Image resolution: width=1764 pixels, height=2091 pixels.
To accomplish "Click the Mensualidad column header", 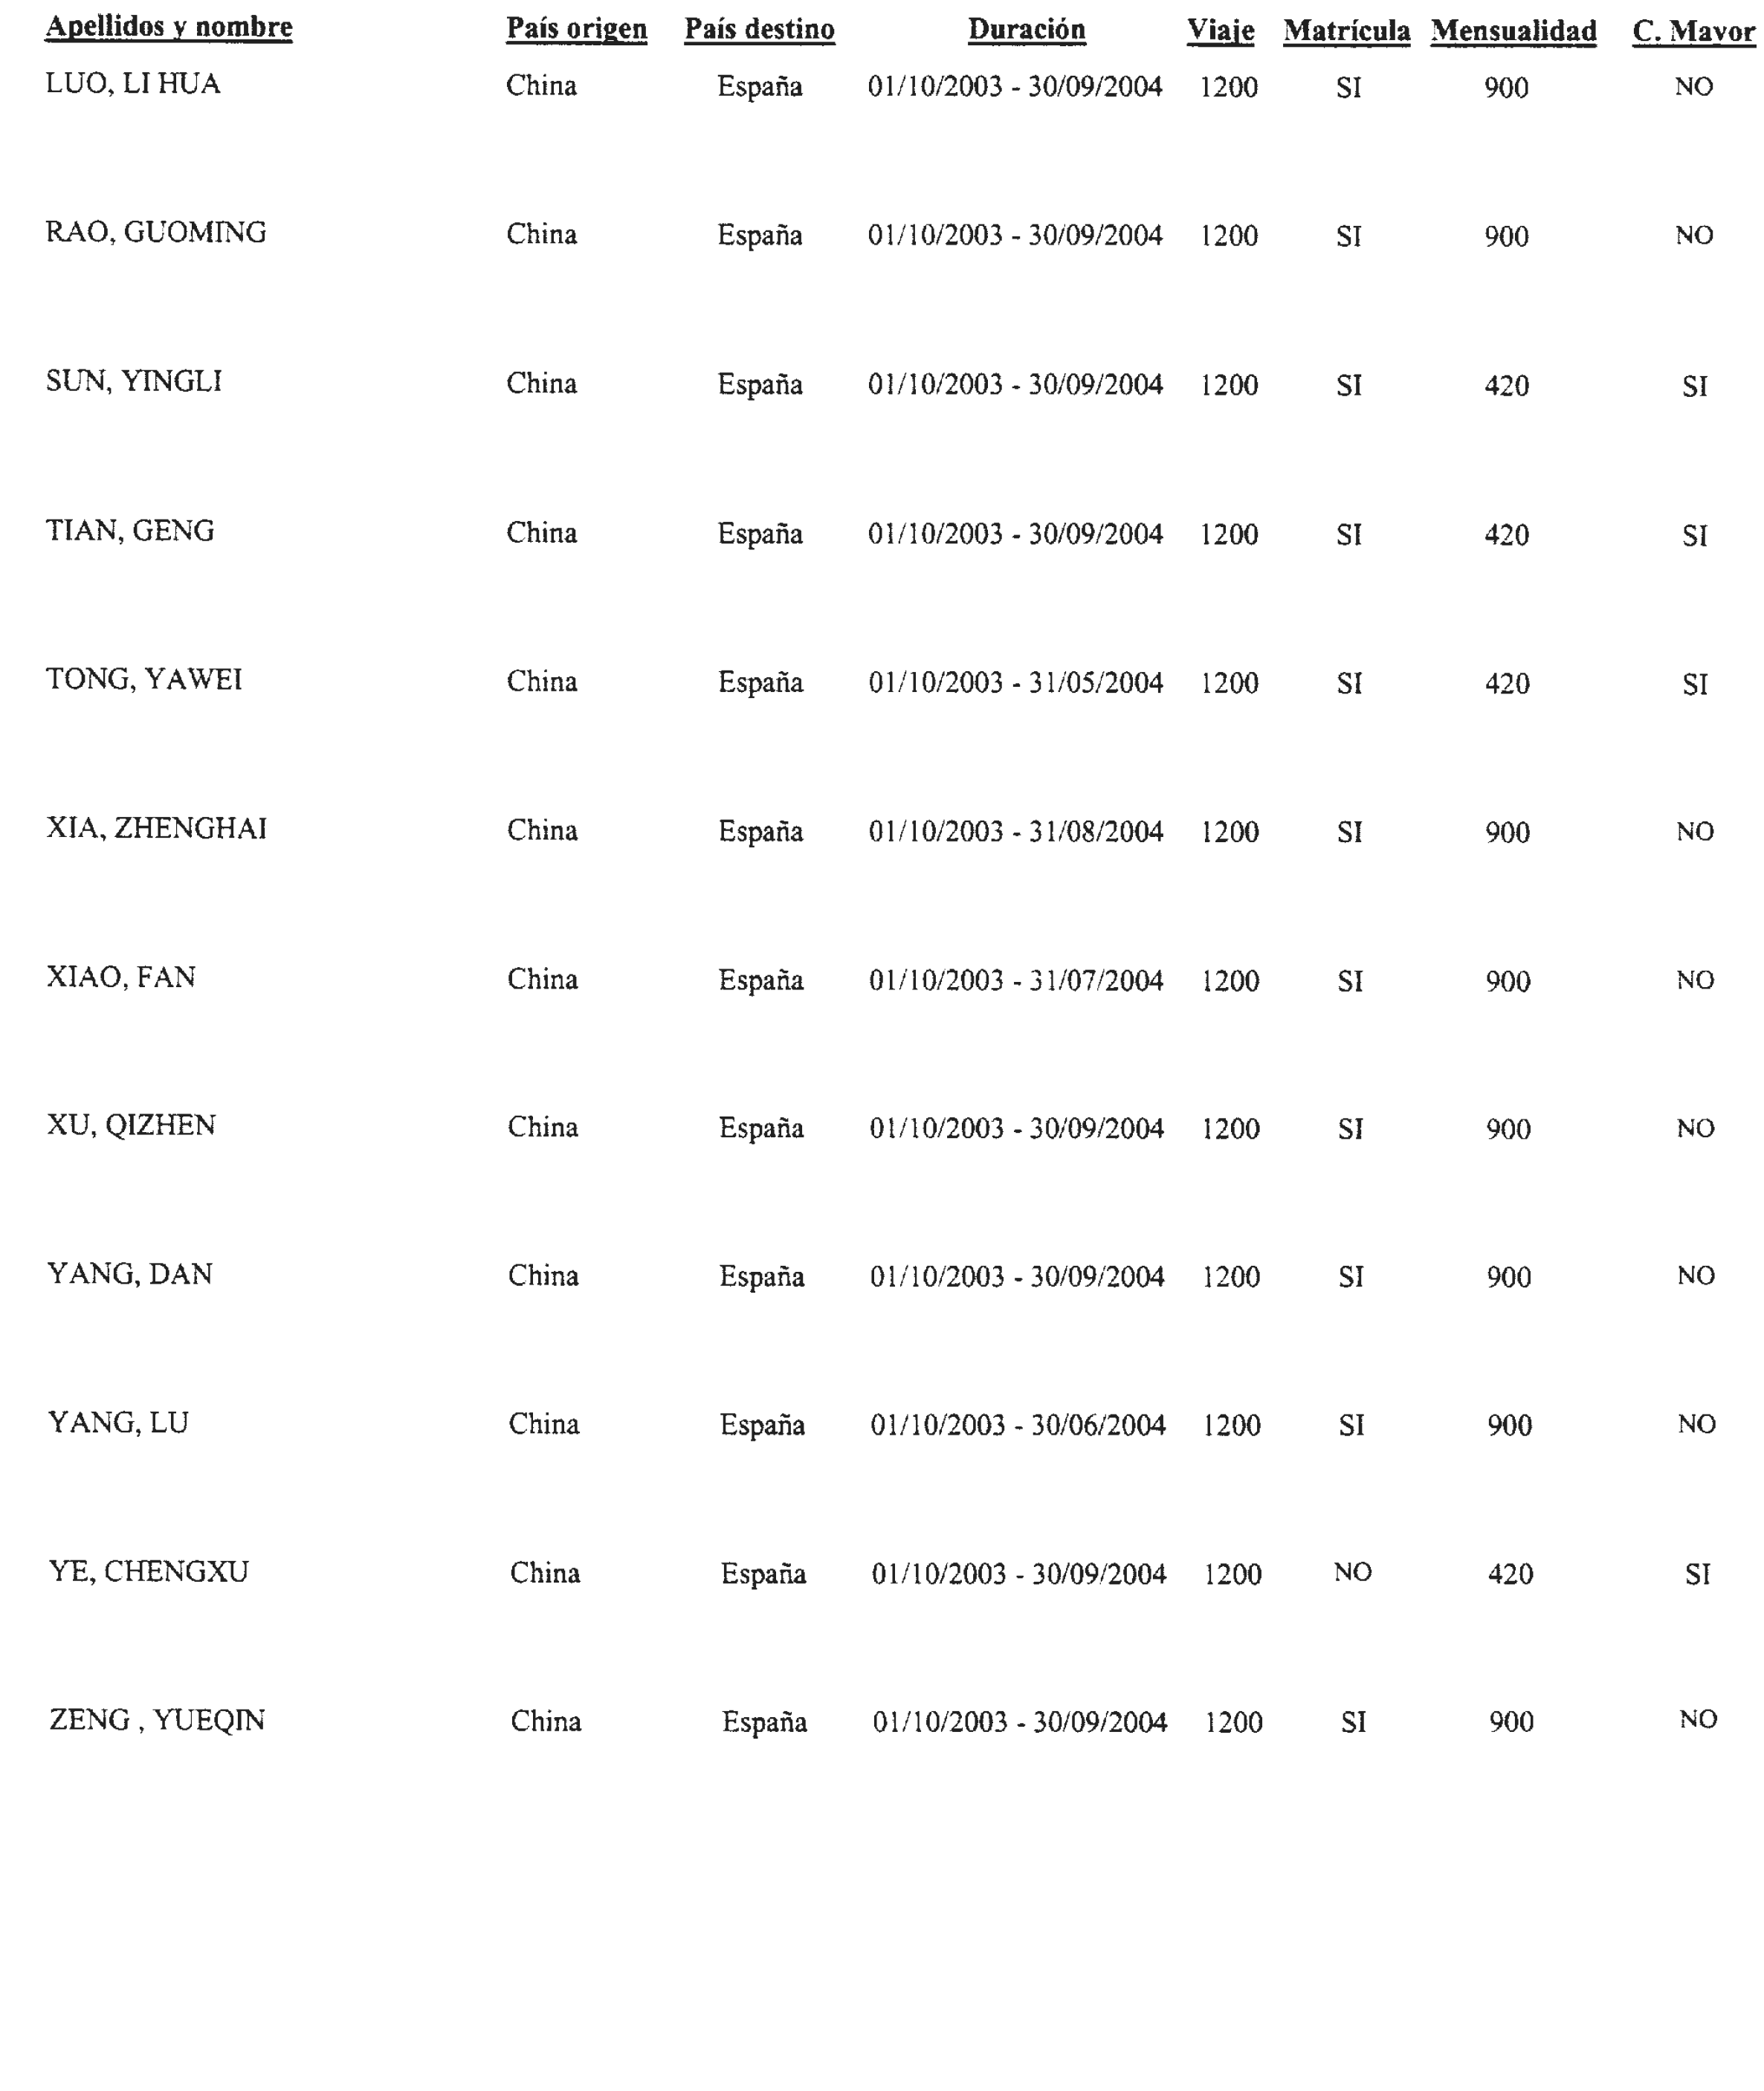I will tap(1514, 31).
